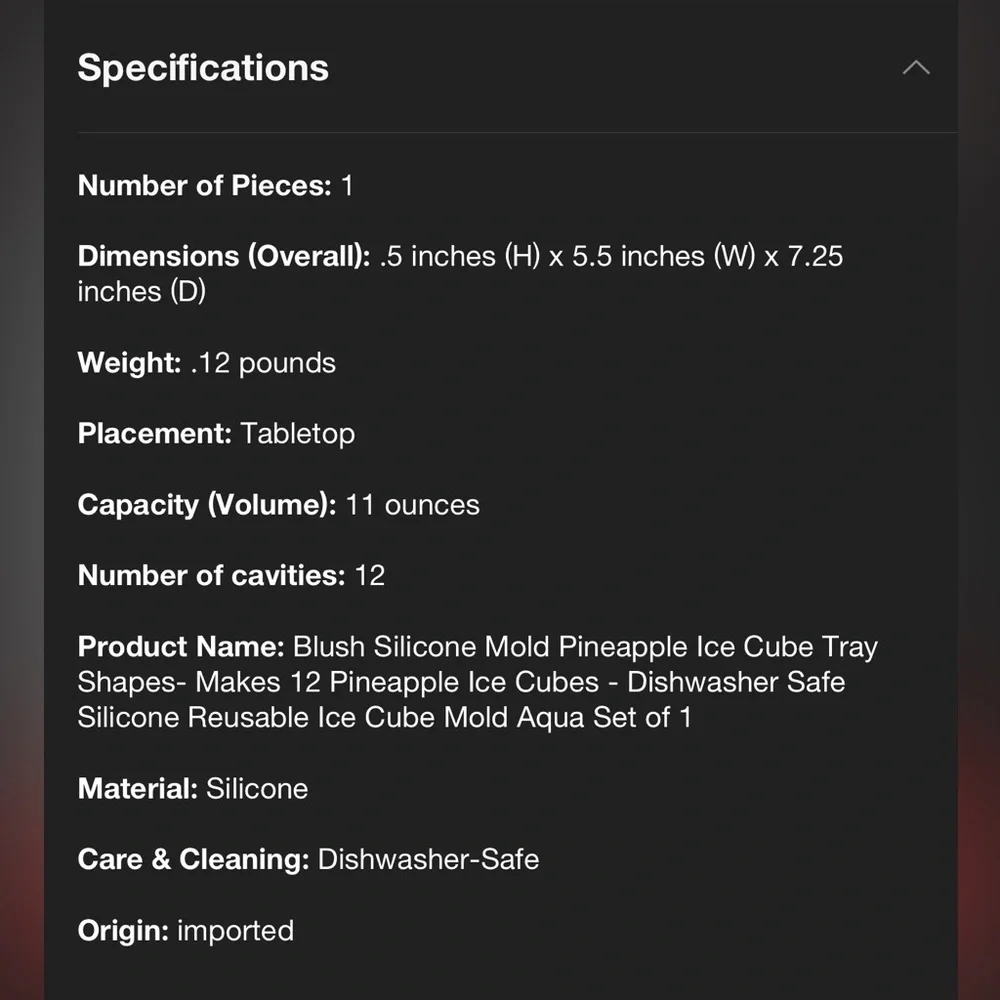Click the 11 ounces value
The height and width of the screenshot is (1000, 1000).
point(412,504)
